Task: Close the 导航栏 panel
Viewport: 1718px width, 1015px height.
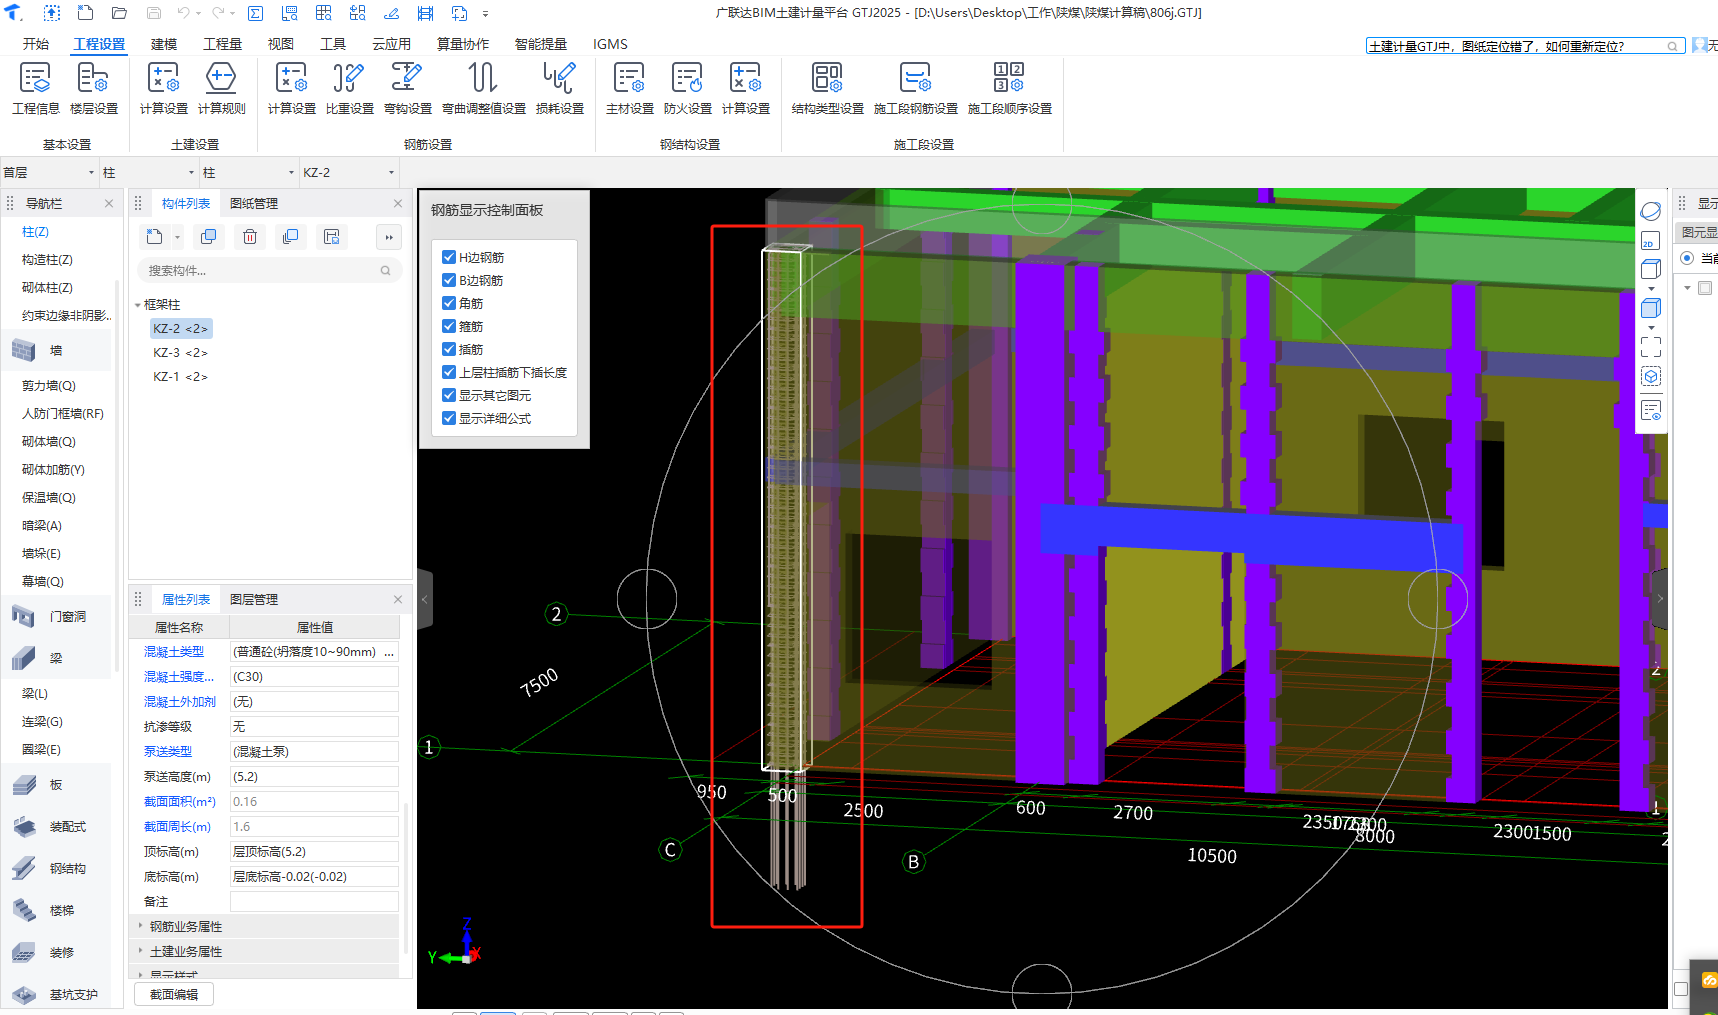Action: [x=109, y=203]
